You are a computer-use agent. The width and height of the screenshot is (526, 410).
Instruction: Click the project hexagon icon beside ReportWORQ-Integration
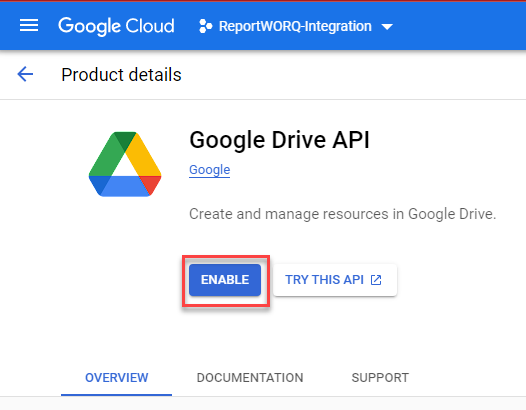tap(205, 26)
